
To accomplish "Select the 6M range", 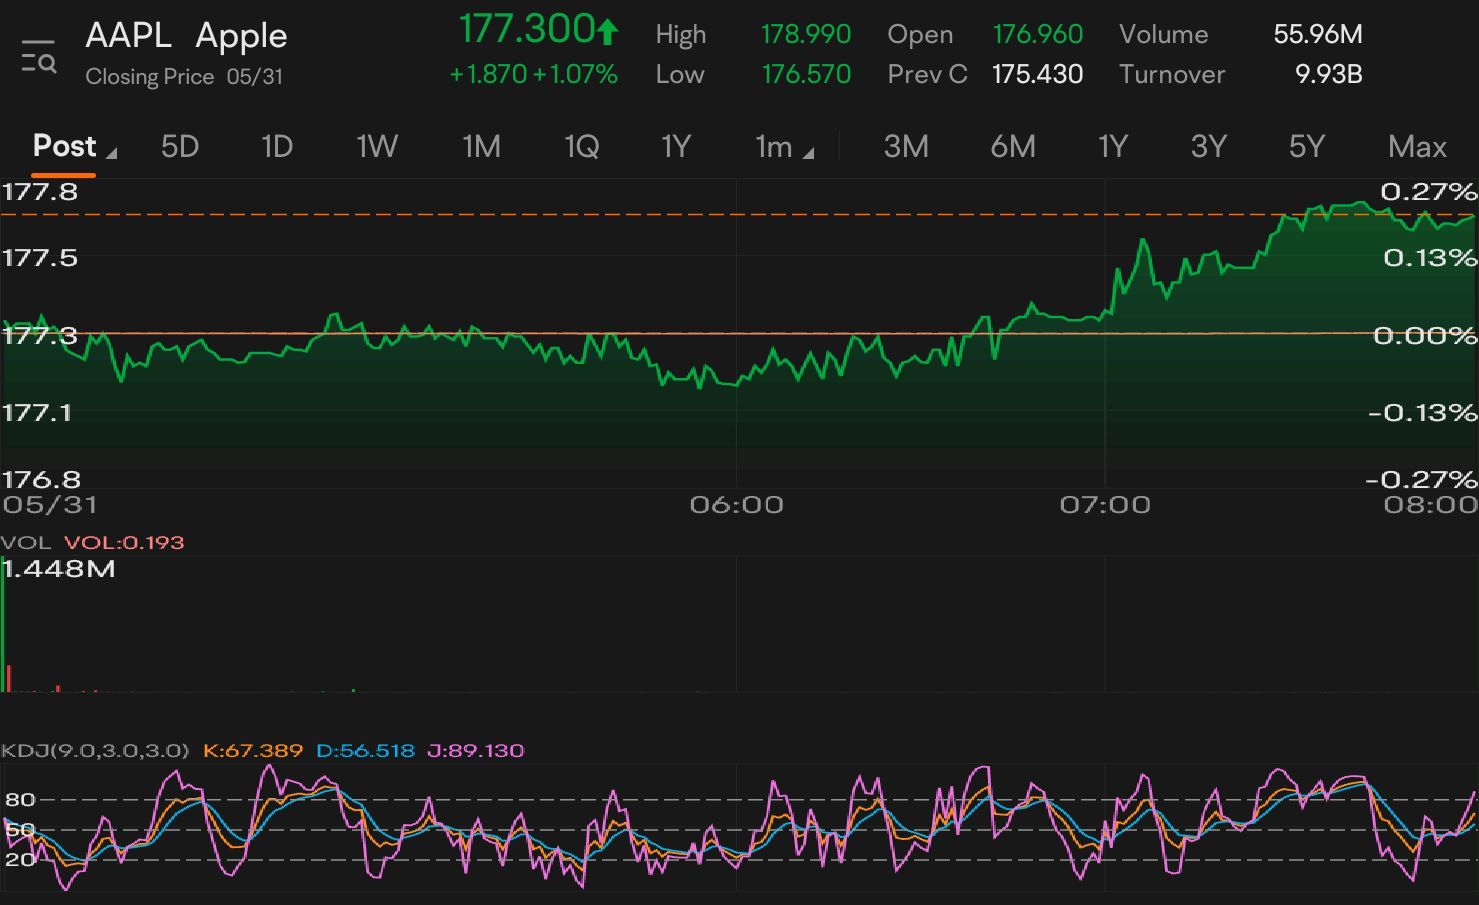I will coord(1013,147).
